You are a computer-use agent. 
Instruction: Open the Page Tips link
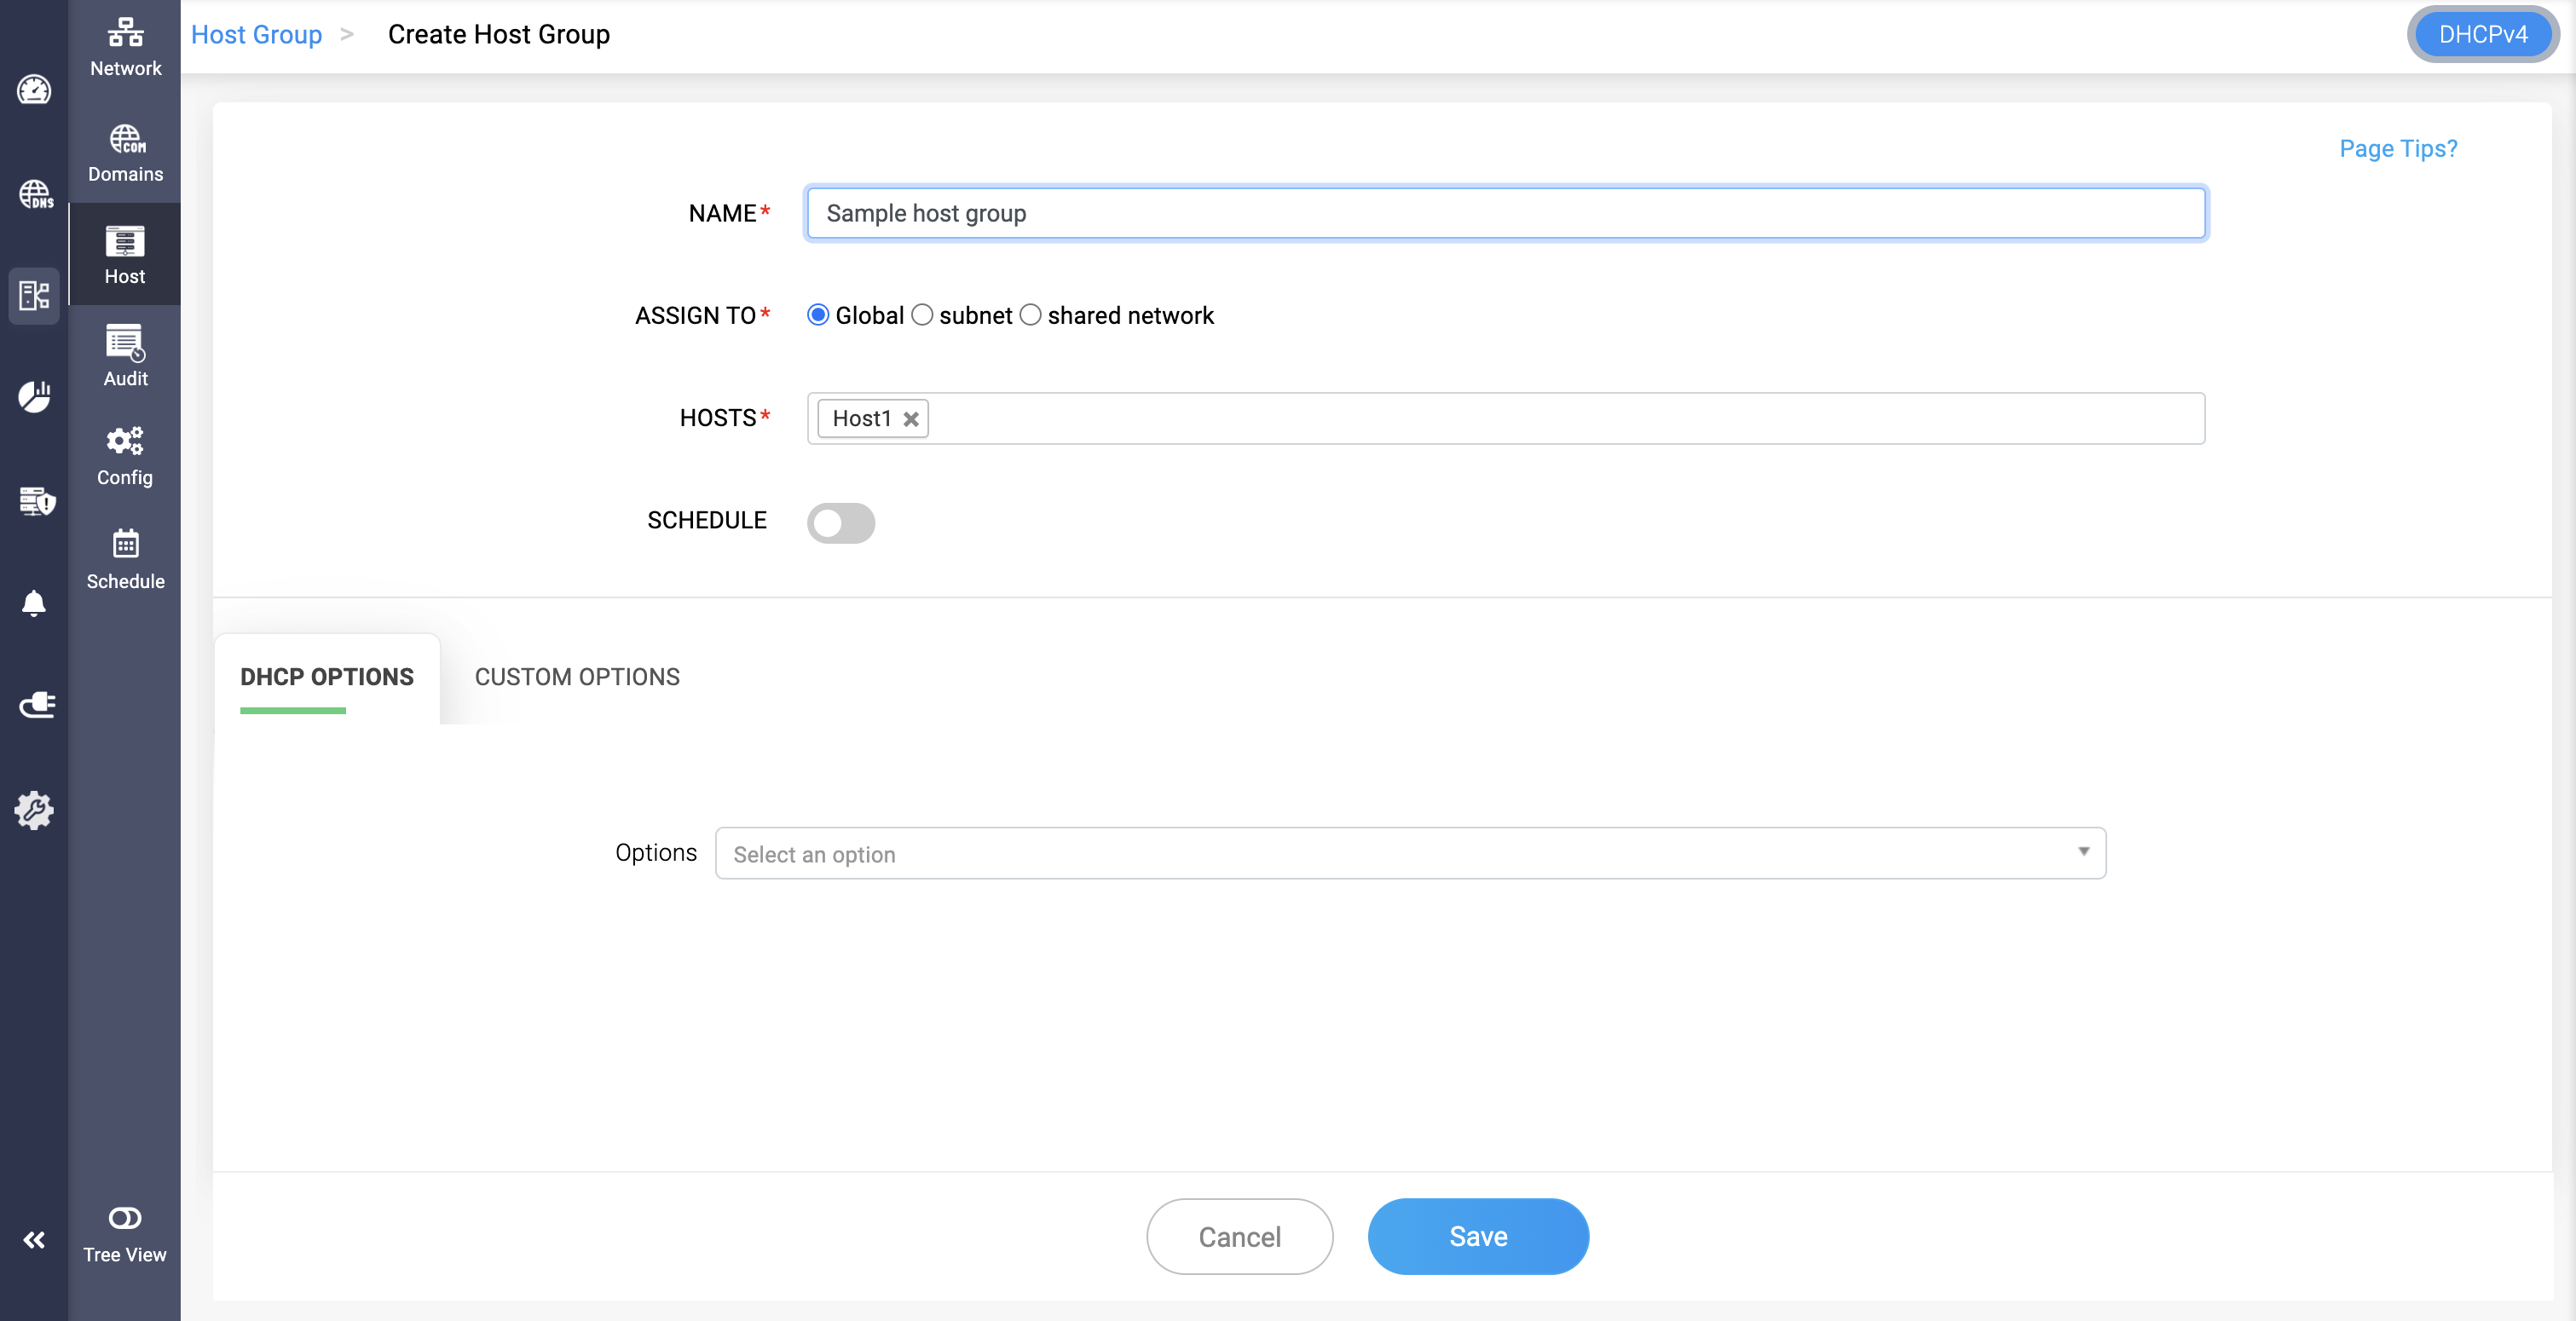(x=2398, y=149)
